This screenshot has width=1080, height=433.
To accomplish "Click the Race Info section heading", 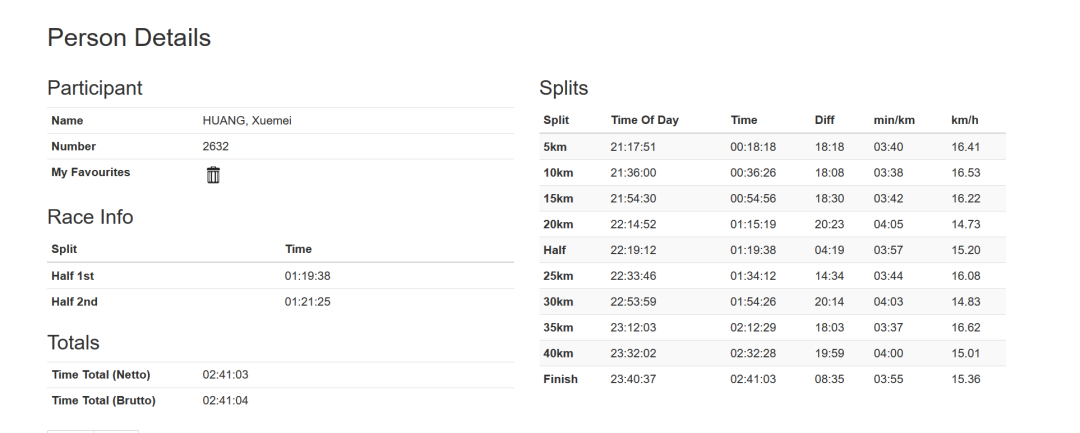I will coord(90,217).
